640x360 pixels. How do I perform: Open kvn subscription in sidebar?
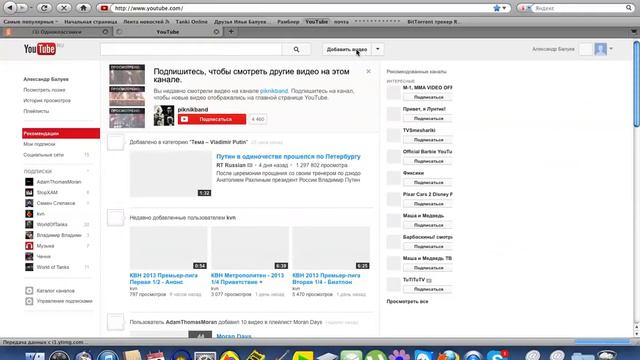pos(41,213)
